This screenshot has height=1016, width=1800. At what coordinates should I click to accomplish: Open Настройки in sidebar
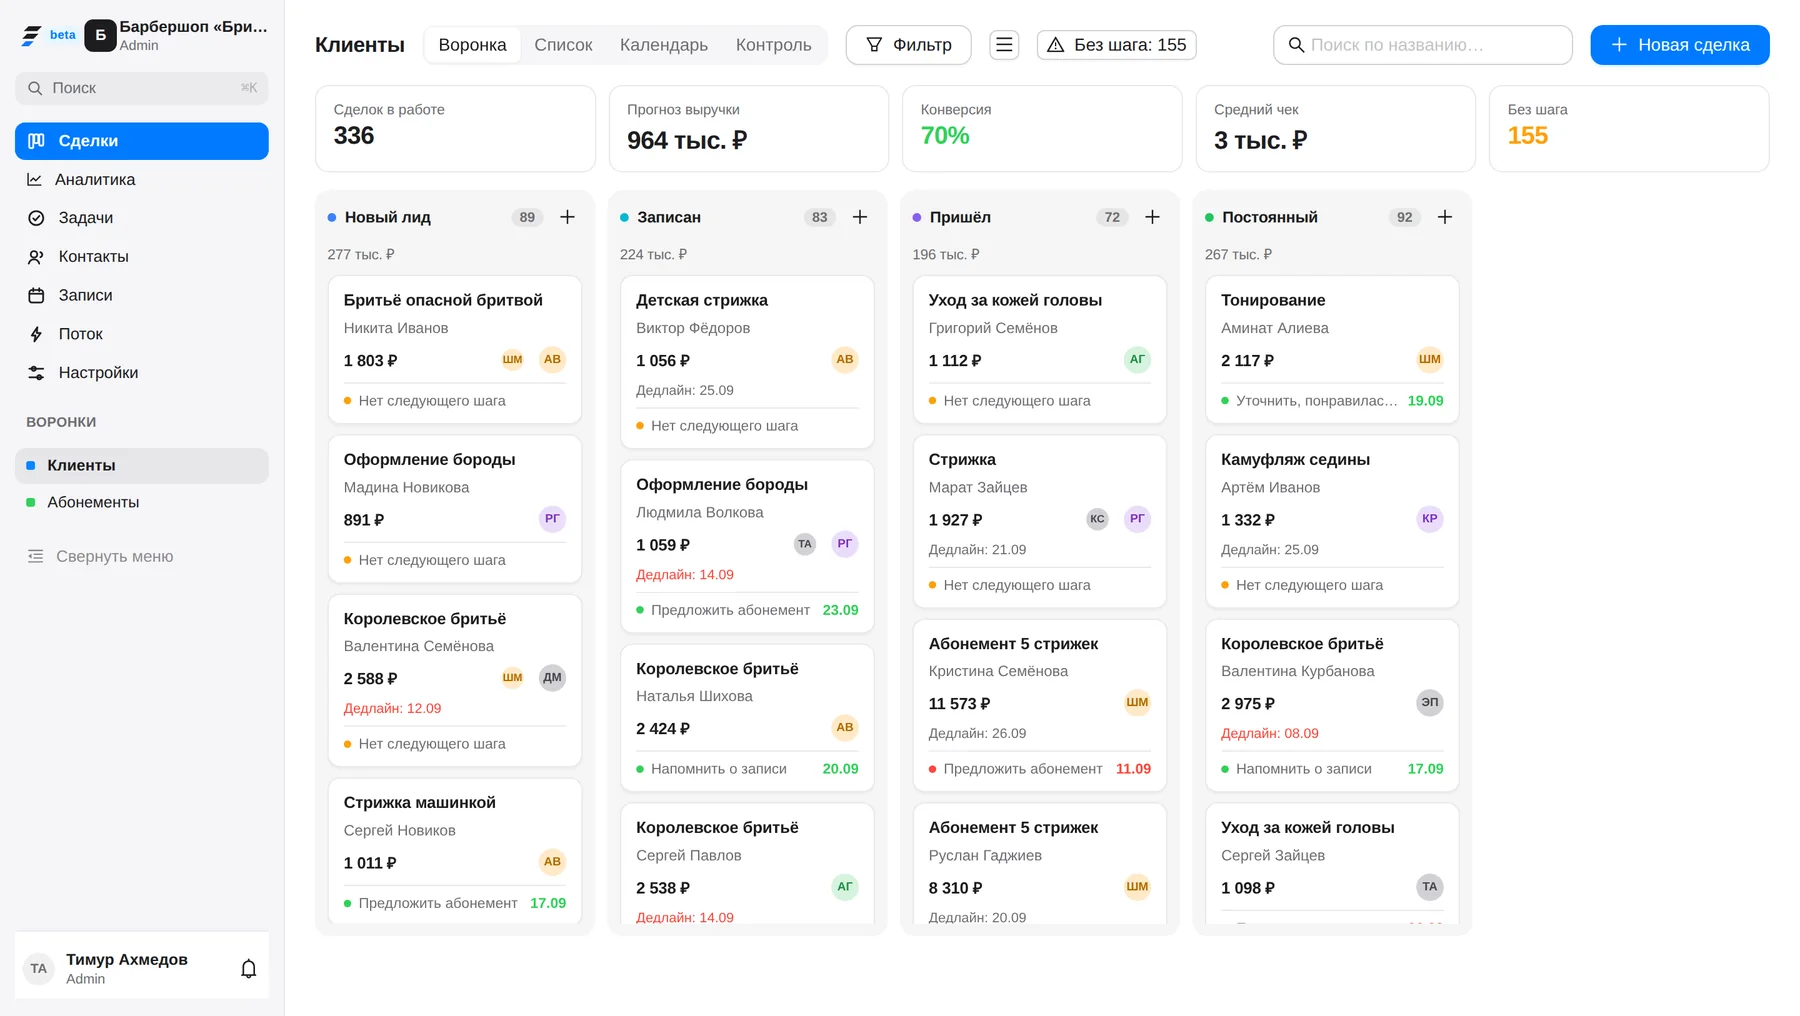[142, 373]
